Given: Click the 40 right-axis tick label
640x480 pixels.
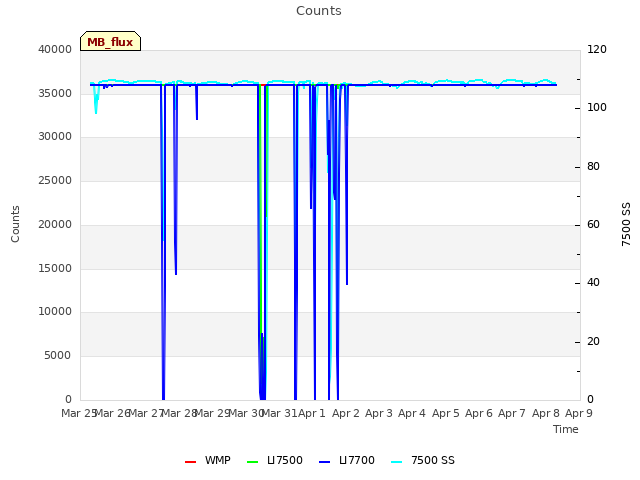Looking at the screenshot, I should click(593, 283).
